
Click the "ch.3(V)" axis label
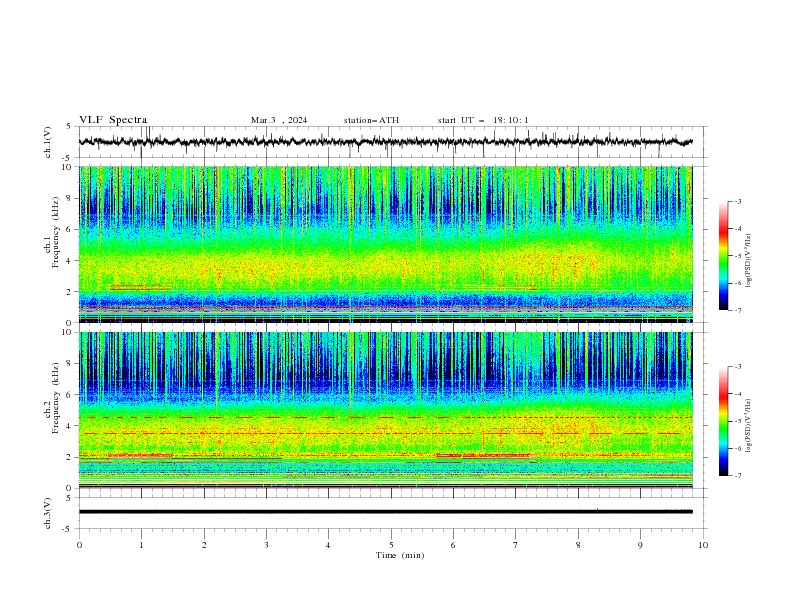[x=48, y=513]
